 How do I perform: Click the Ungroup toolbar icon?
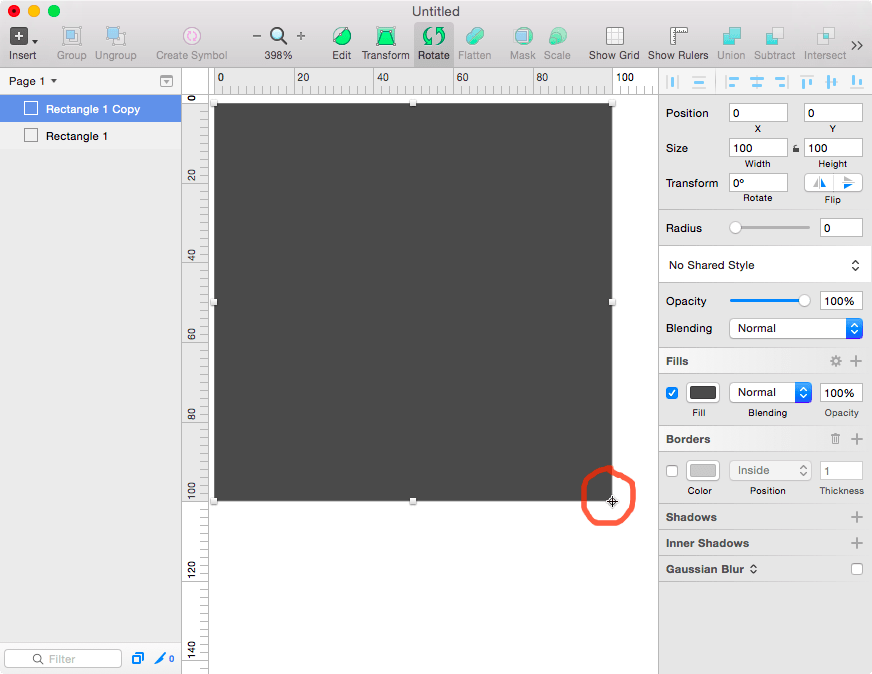pyautogui.click(x=116, y=36)
